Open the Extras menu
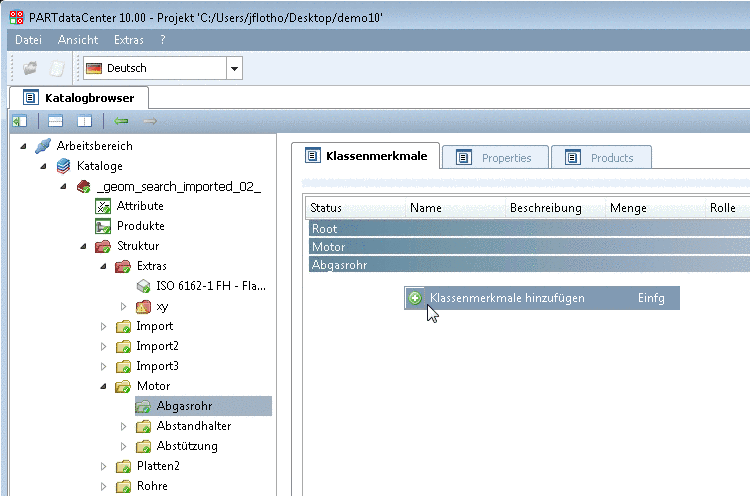The width and height of the screenshot is (750, 496). (129, 40)
